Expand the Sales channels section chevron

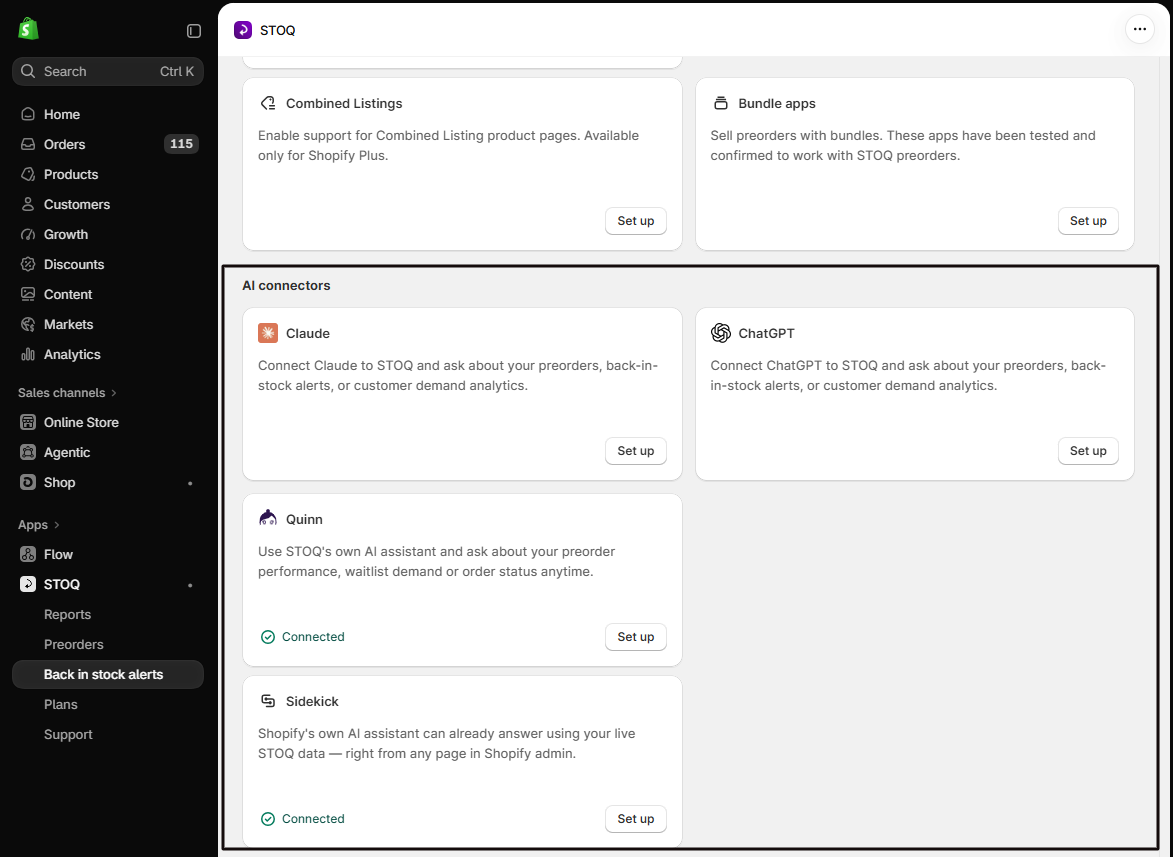coord(114,393)
